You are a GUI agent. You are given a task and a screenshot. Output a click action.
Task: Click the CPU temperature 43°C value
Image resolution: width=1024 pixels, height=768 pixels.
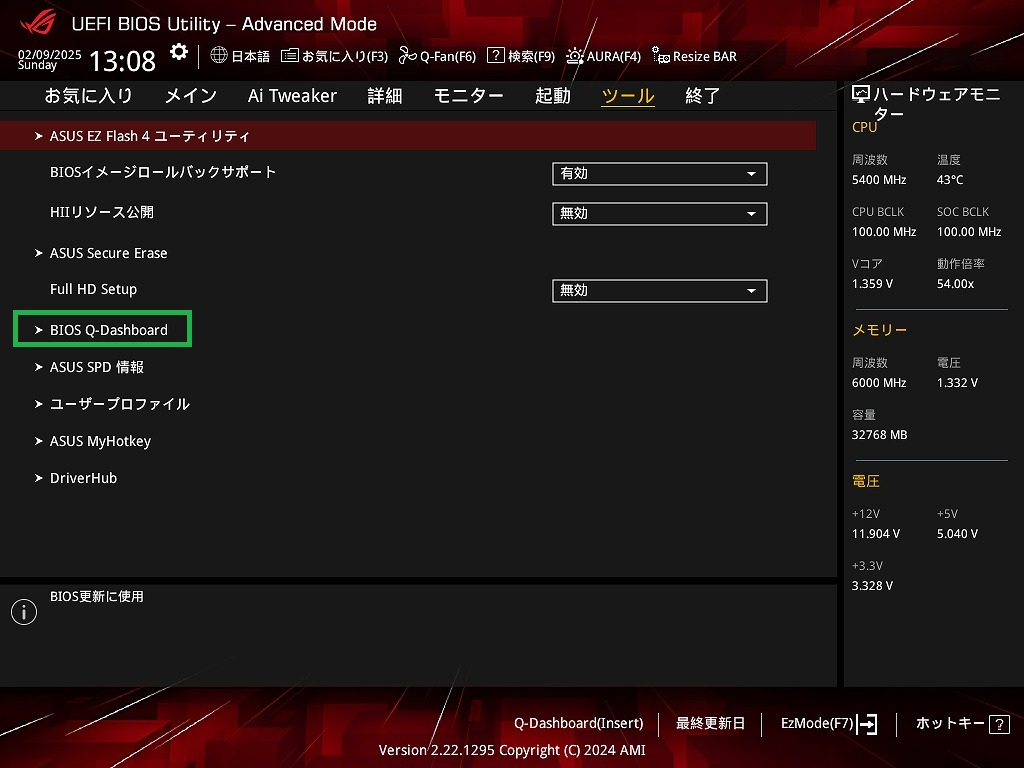pyautogui.click(x=950, y=180)
